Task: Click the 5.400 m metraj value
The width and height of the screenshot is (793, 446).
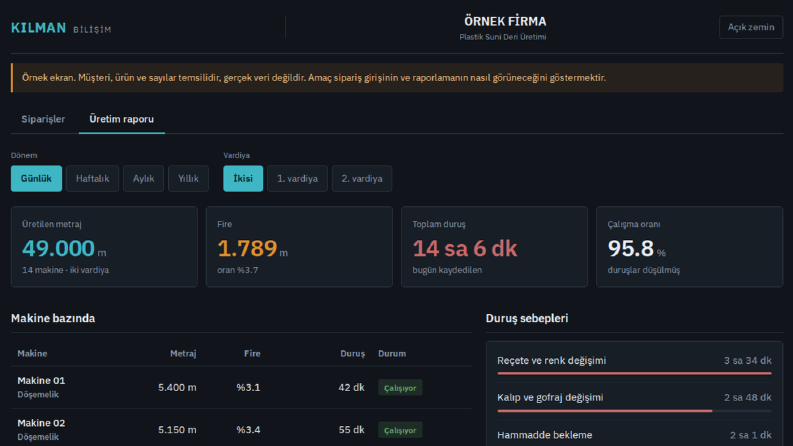Action: click(x=177, y=387)
